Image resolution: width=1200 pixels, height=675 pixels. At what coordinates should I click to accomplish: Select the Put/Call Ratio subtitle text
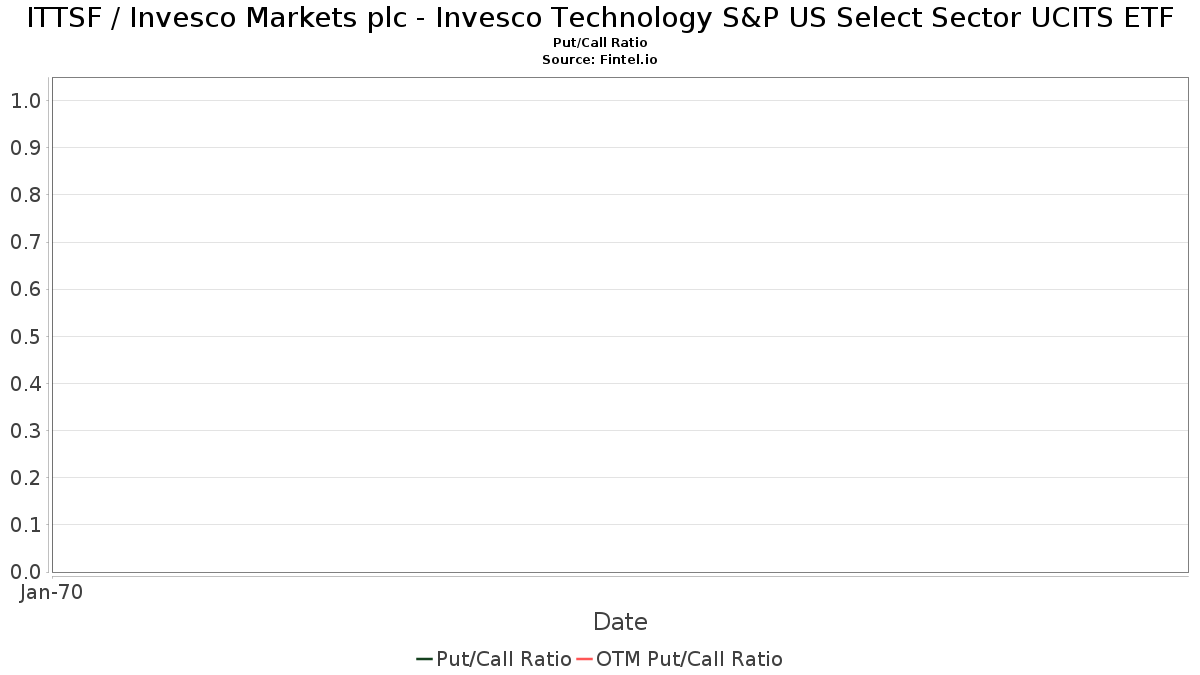point(600,43)
